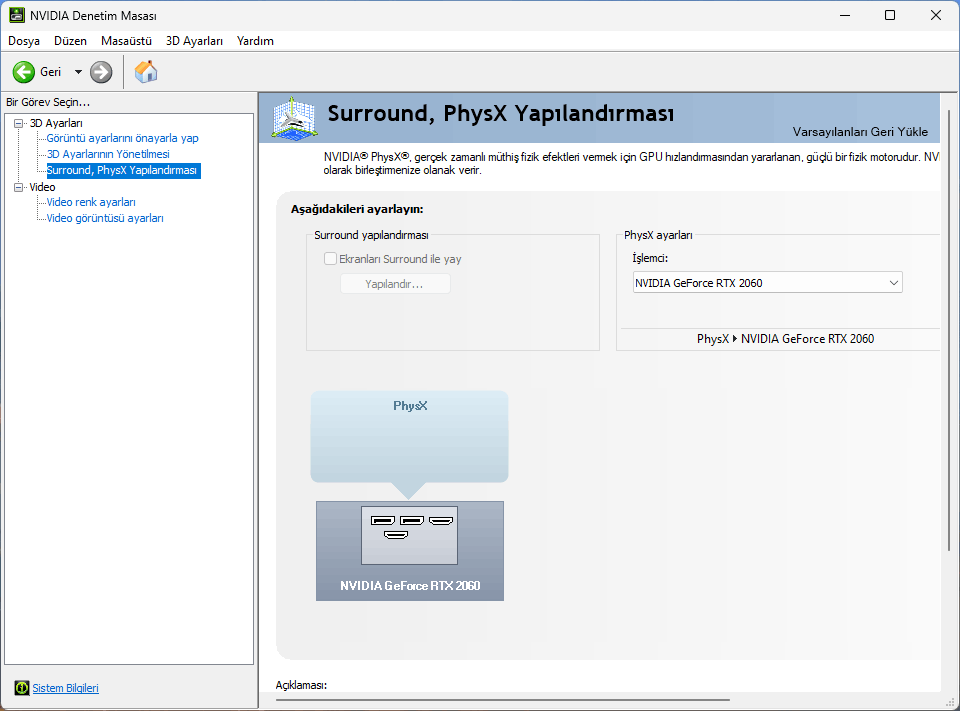Collapse the 3D Ayarları tree node
Screen dimensions: 960x711
(18, 123)
